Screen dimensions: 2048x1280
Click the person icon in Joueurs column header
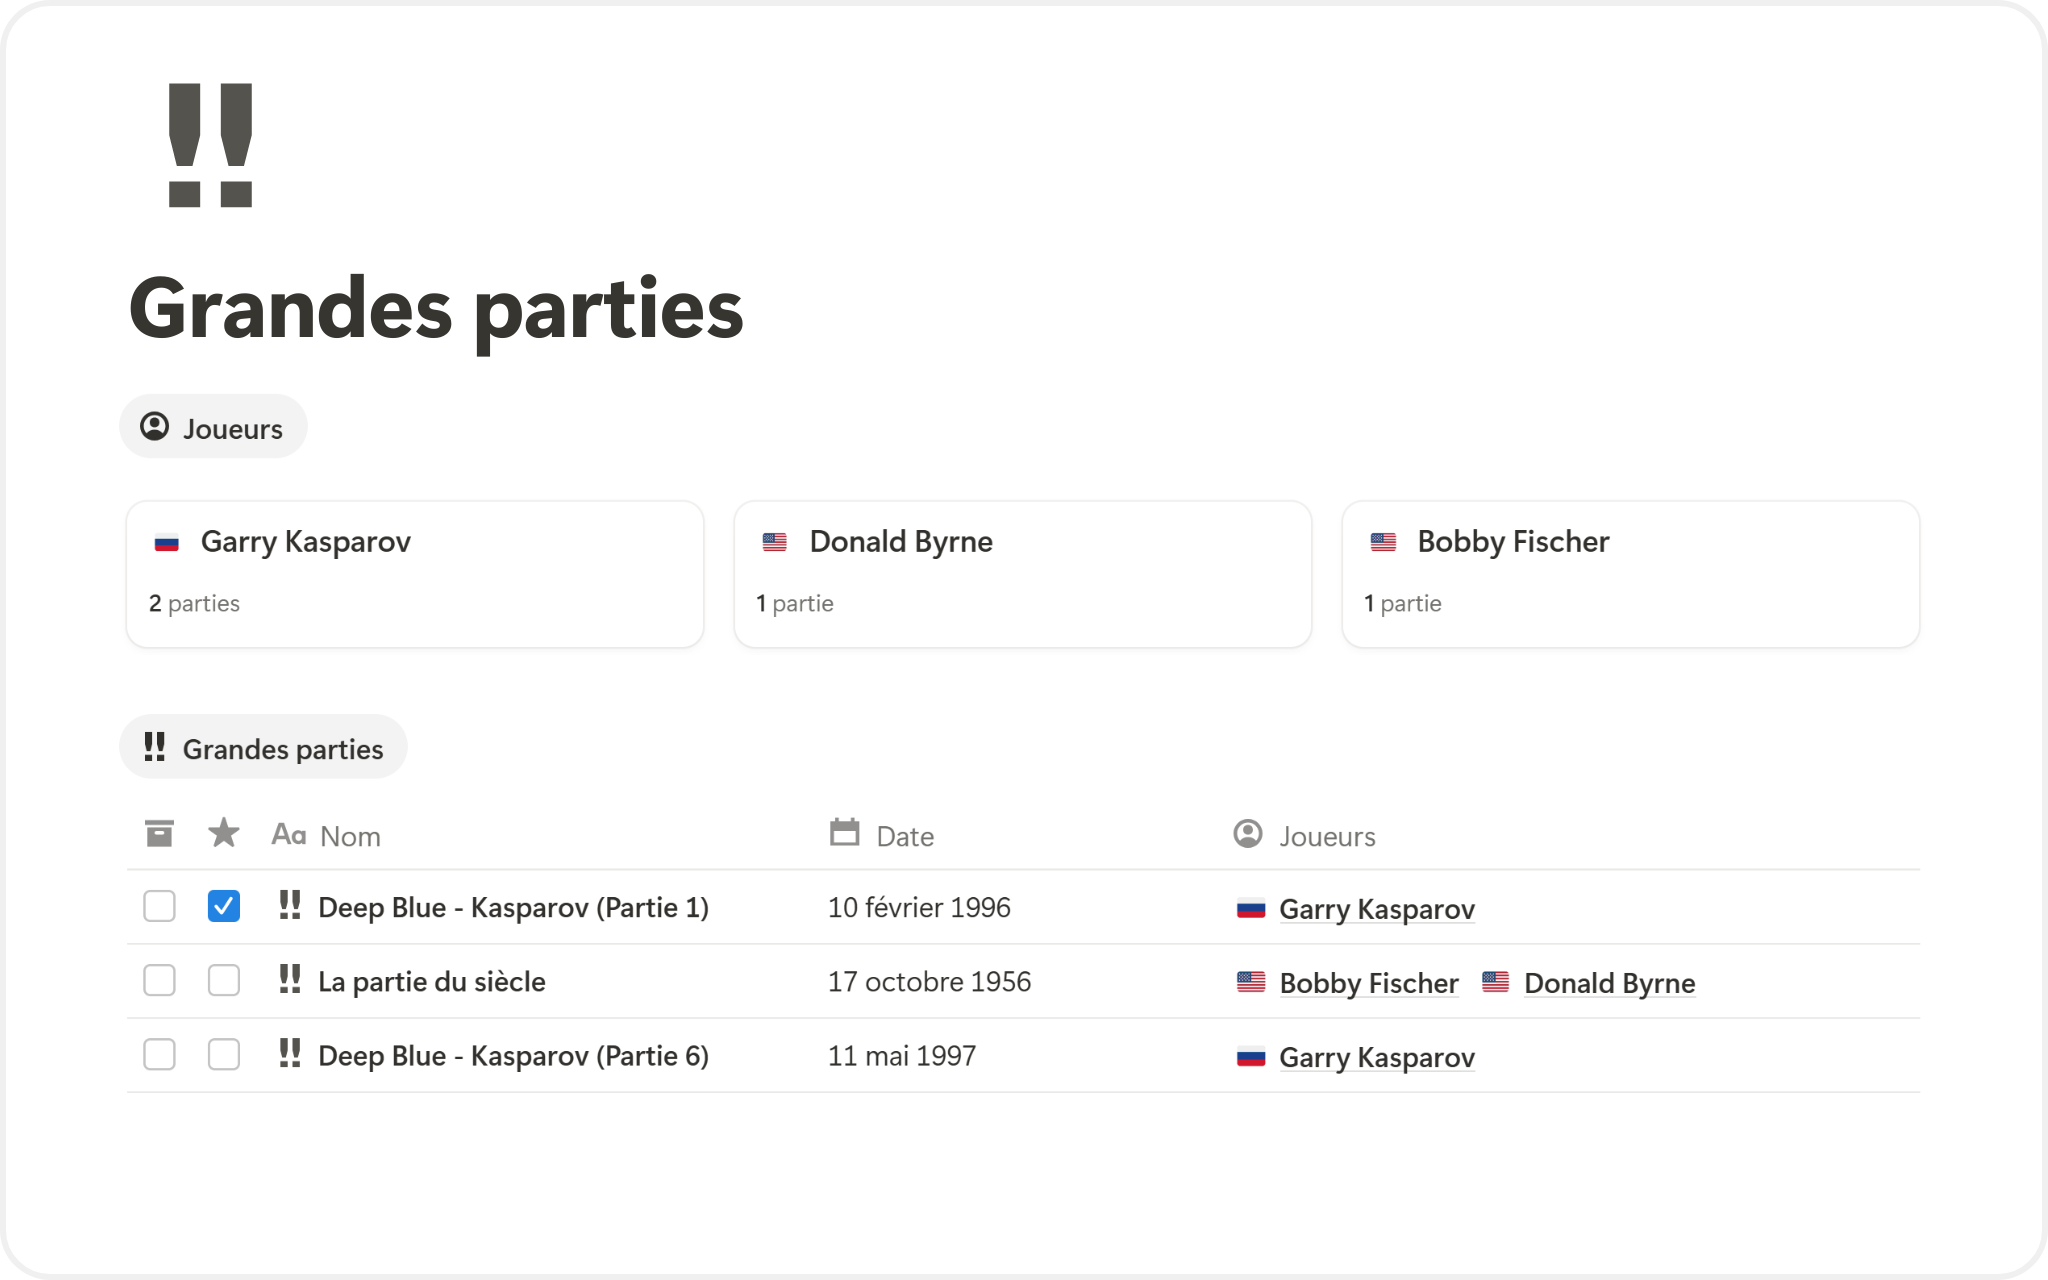(1247, 834)
